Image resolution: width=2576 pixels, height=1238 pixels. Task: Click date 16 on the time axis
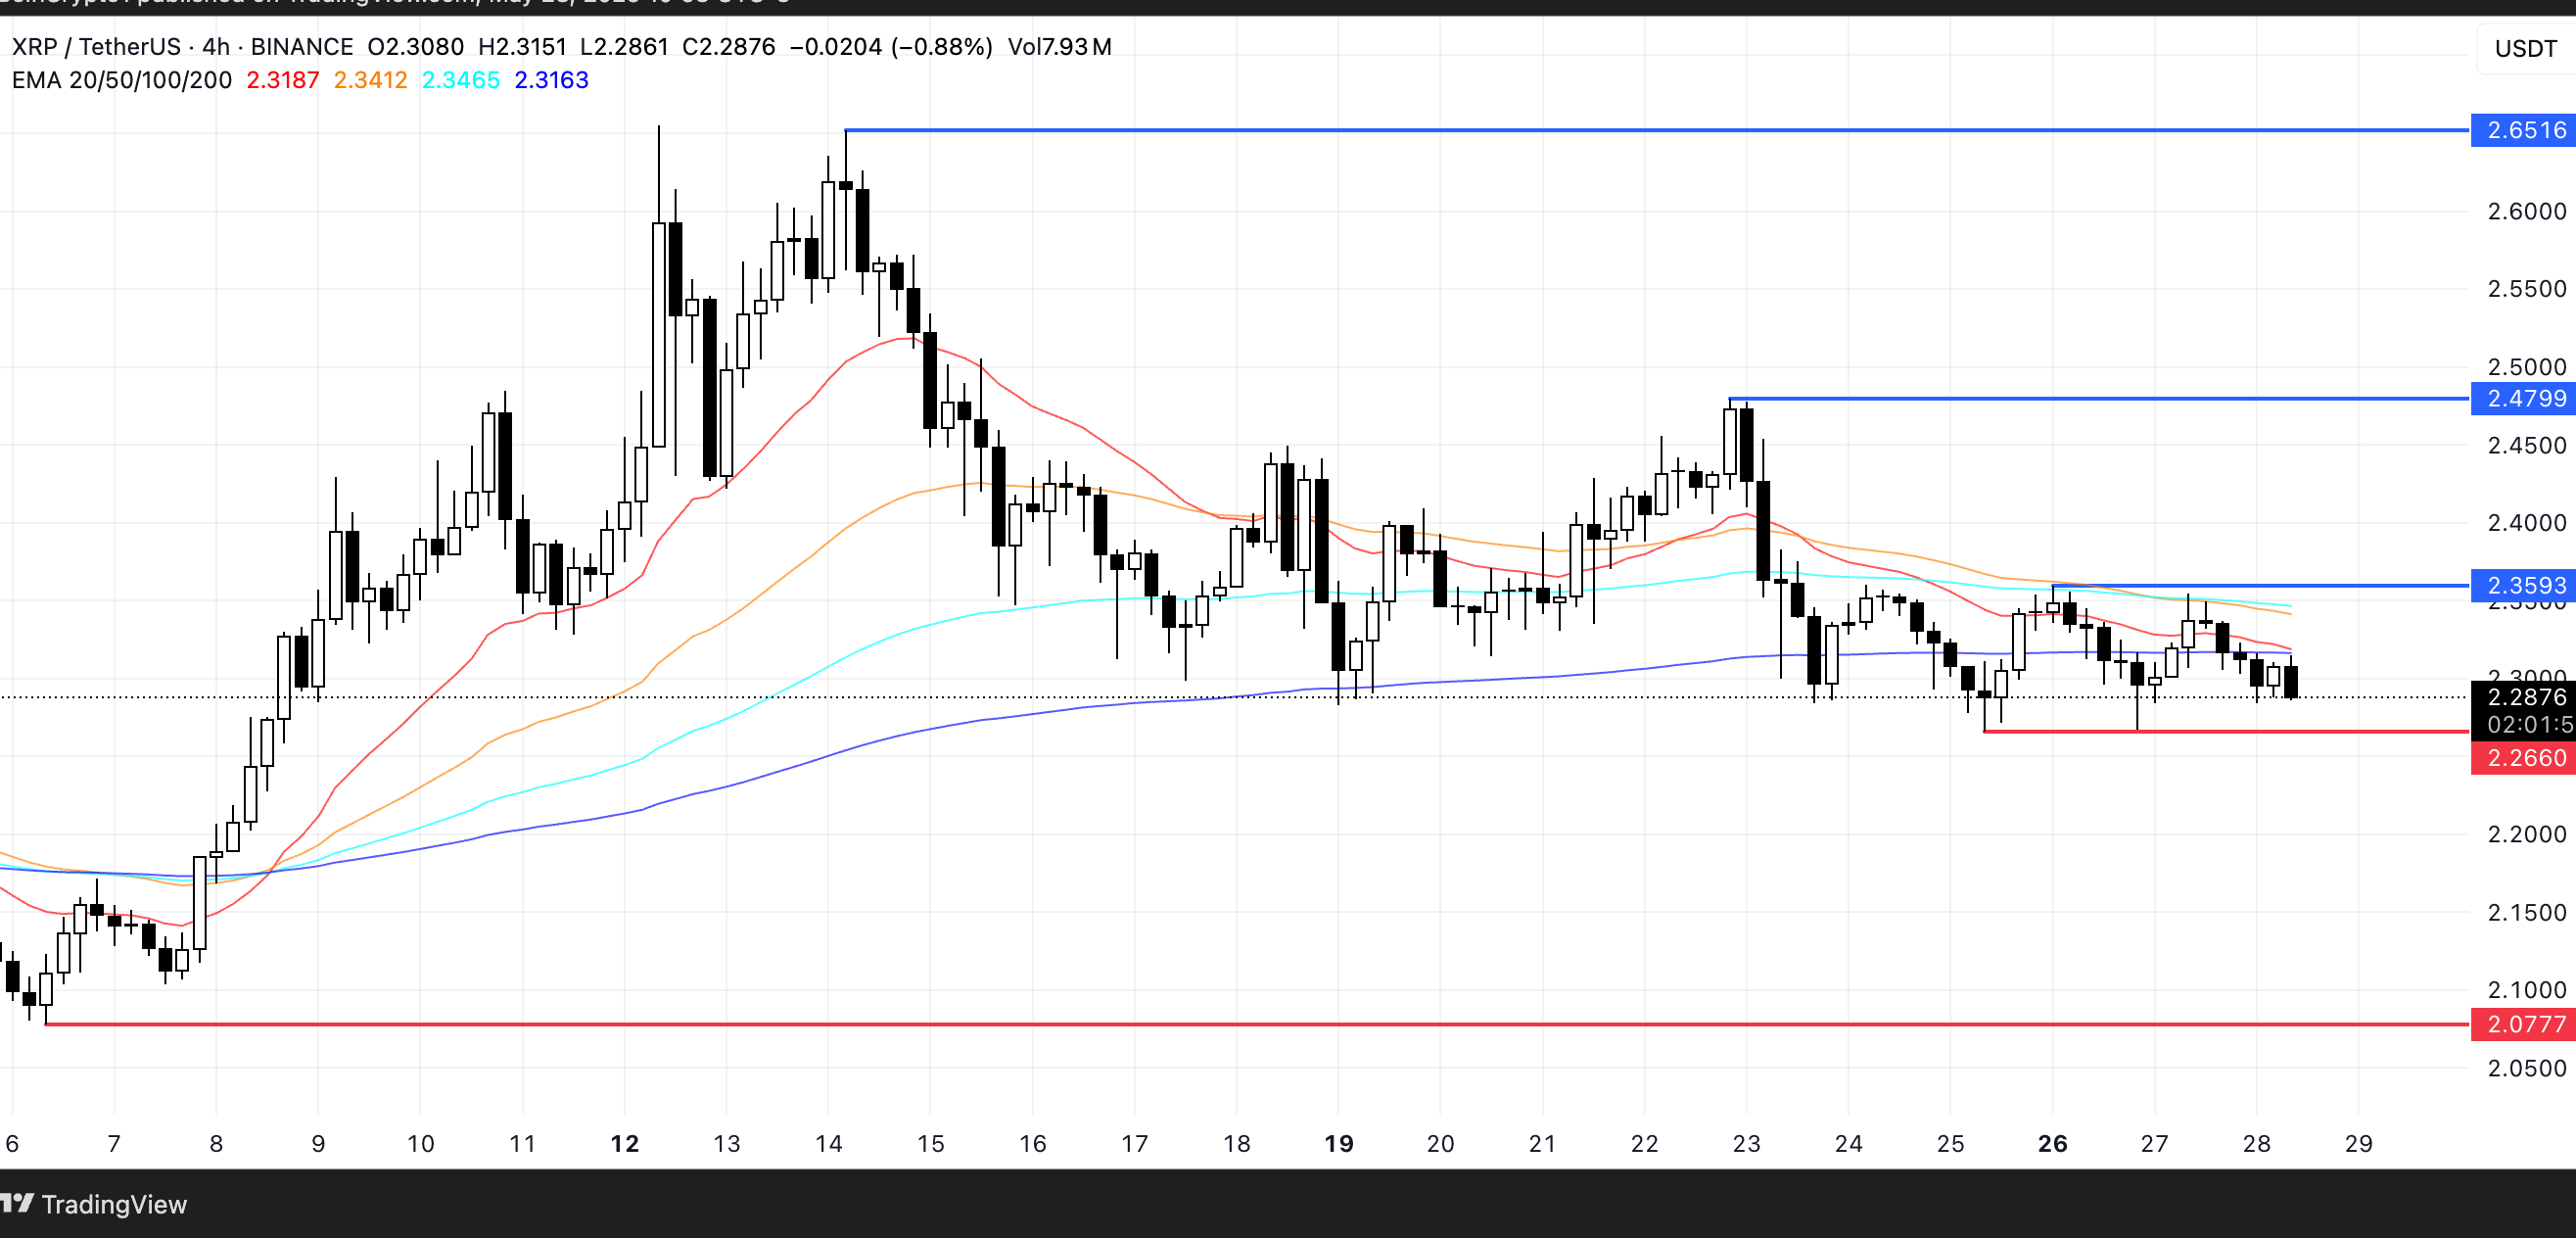[1033, 1143]
